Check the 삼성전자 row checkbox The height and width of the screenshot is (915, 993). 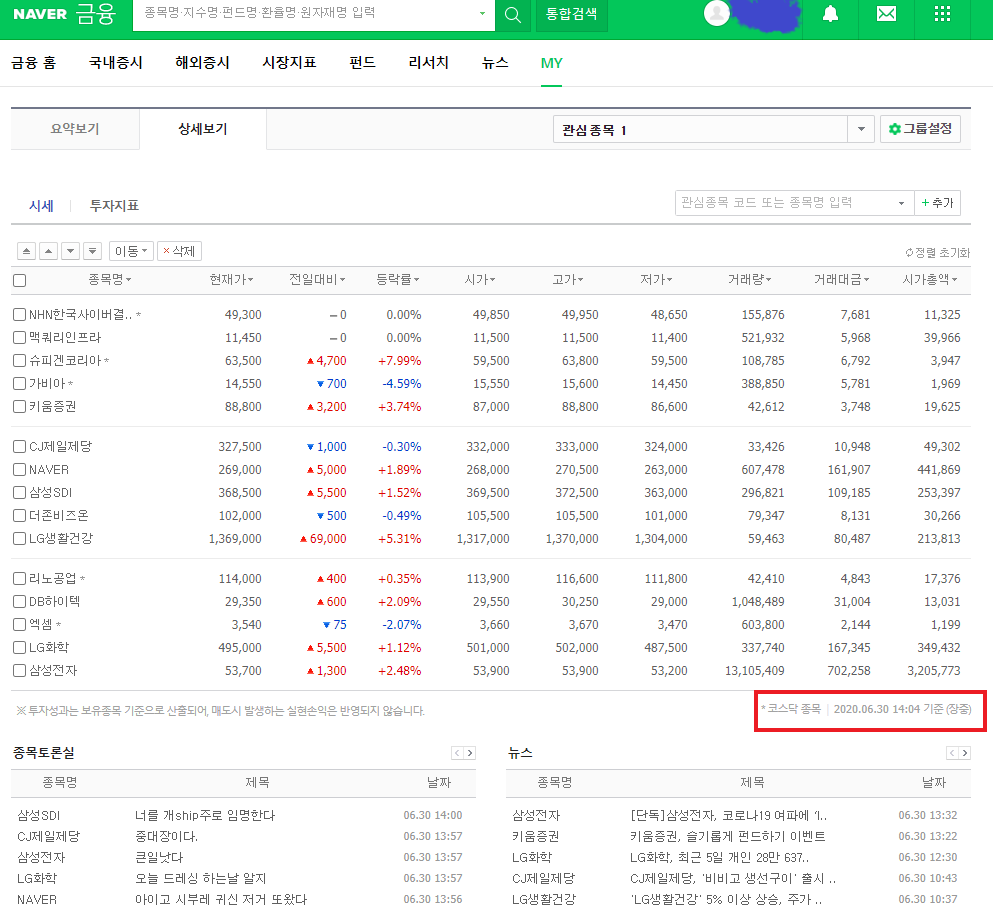(x=20, y=670)
